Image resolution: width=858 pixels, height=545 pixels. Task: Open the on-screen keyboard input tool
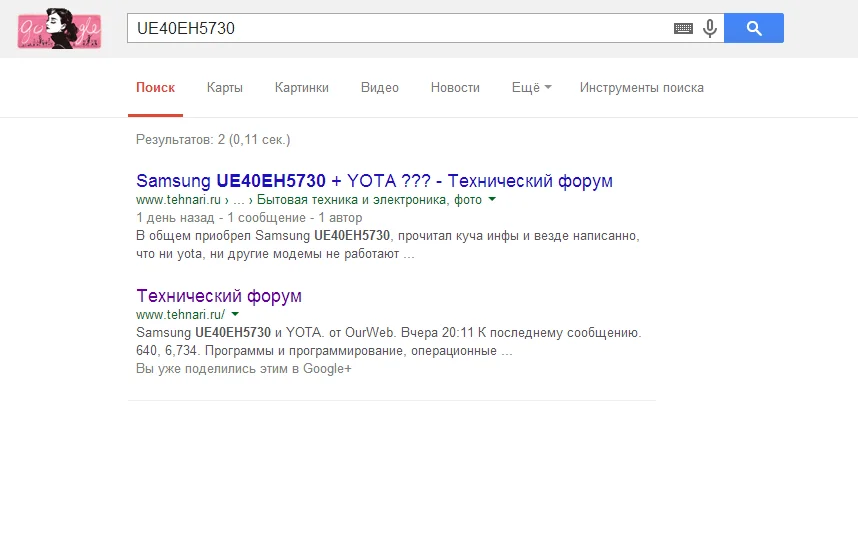click(x=683, y=28)
